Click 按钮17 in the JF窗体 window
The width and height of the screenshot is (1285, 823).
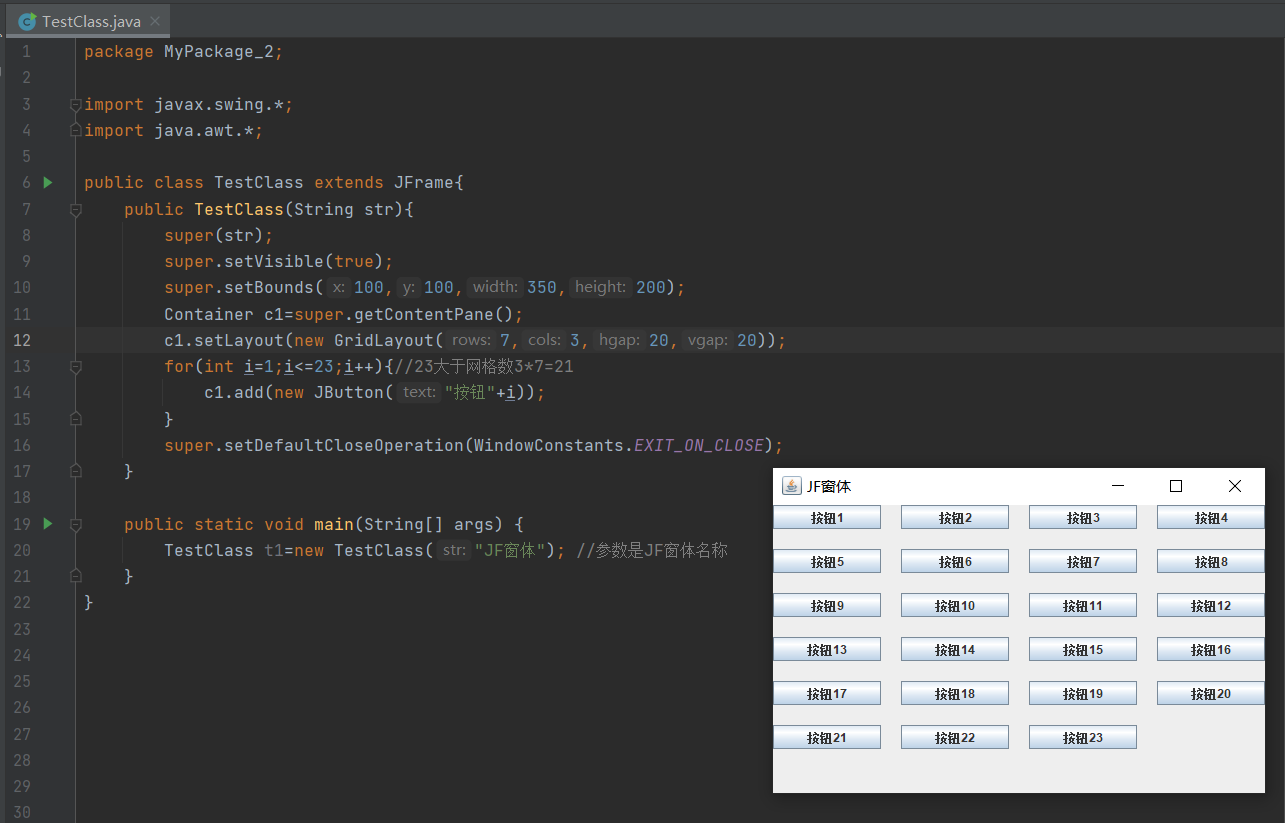(827, 693)
